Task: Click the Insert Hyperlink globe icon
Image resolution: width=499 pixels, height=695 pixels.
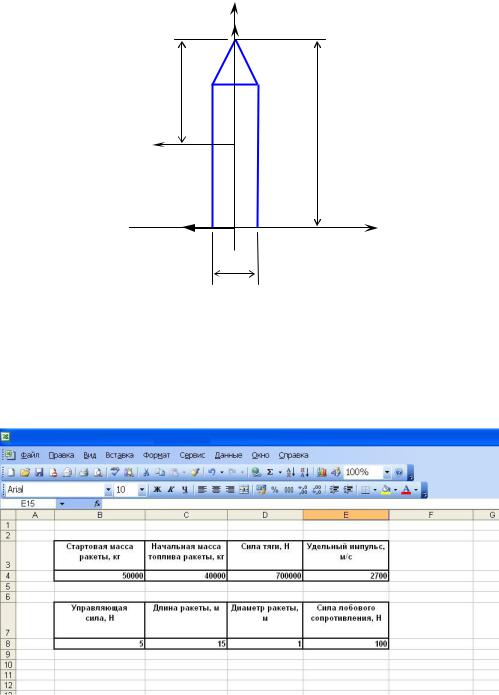Action: coord(256,472)
